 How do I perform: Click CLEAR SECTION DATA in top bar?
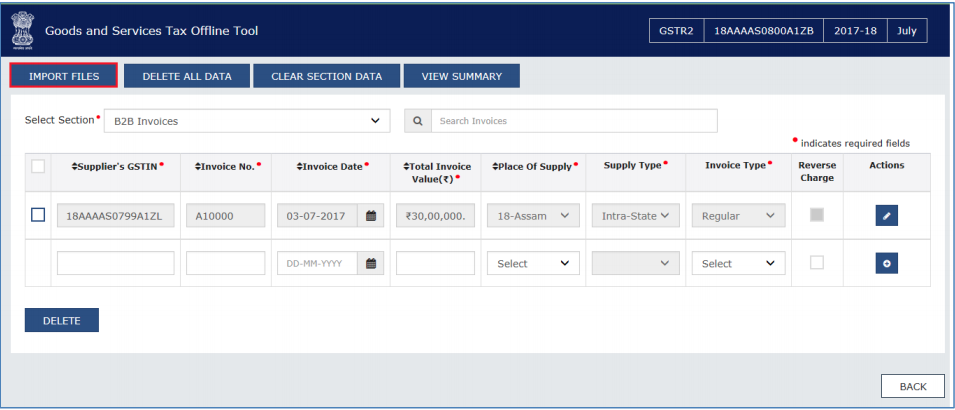coord(326,76)
